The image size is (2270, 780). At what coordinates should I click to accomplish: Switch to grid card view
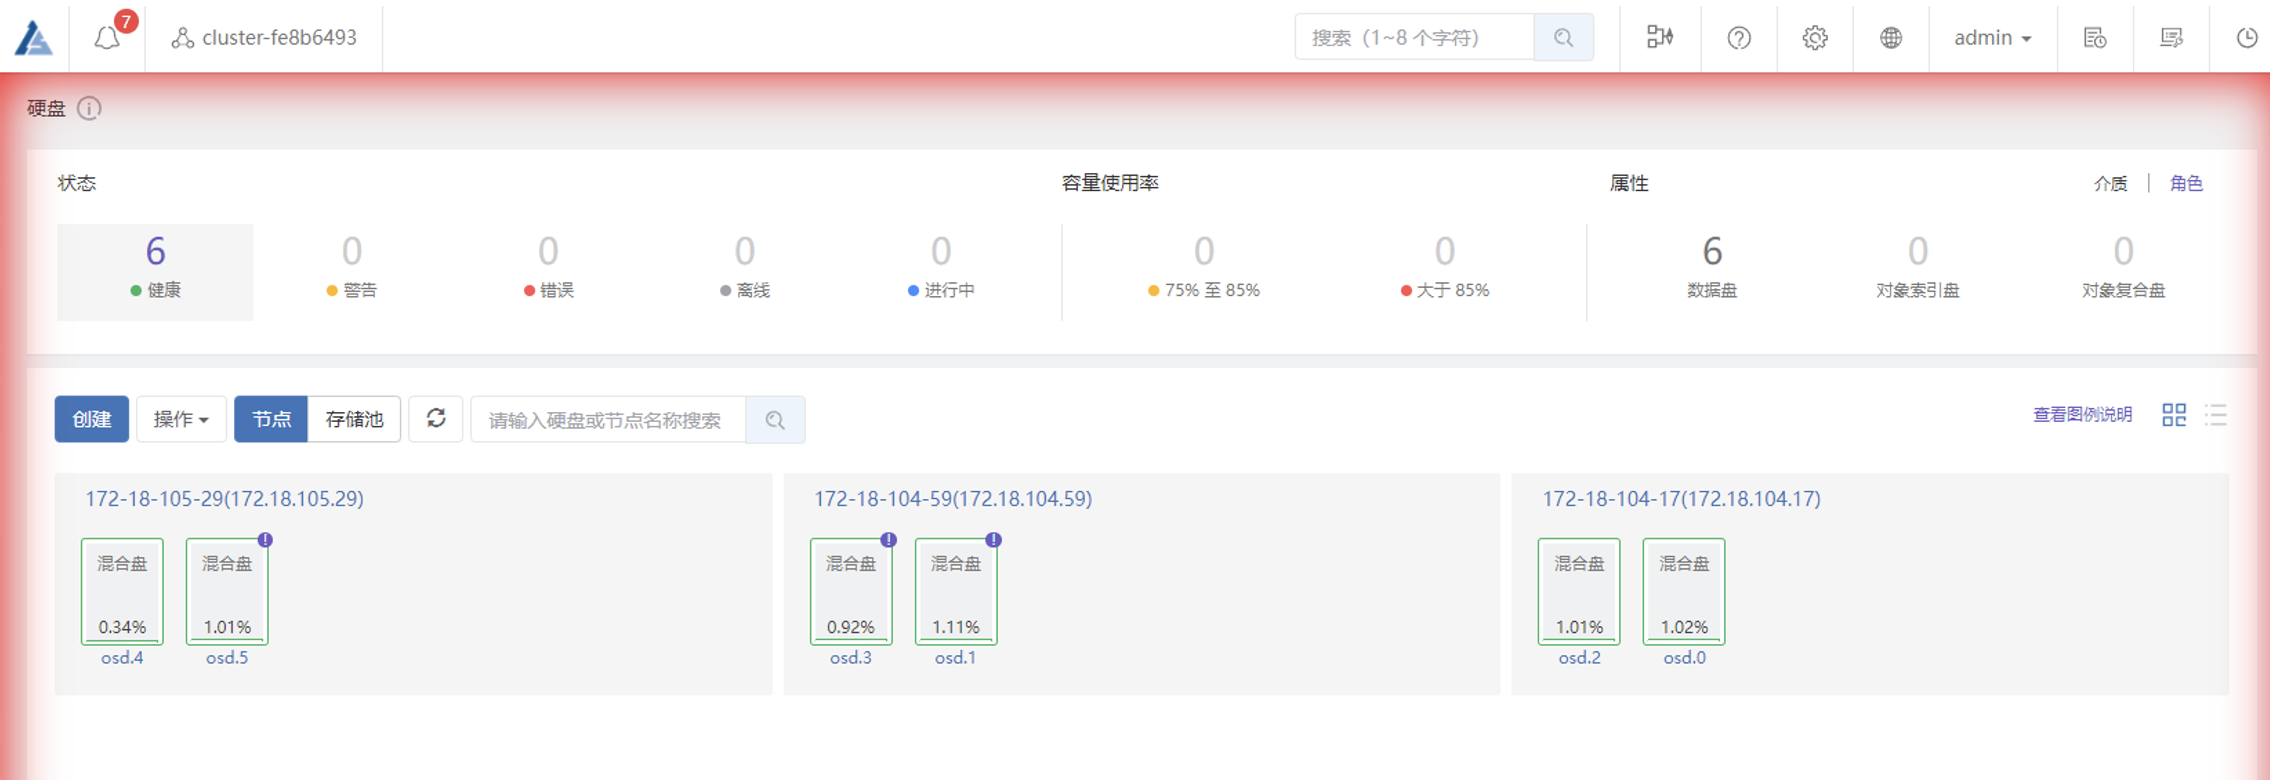(x=2174, y=415)
